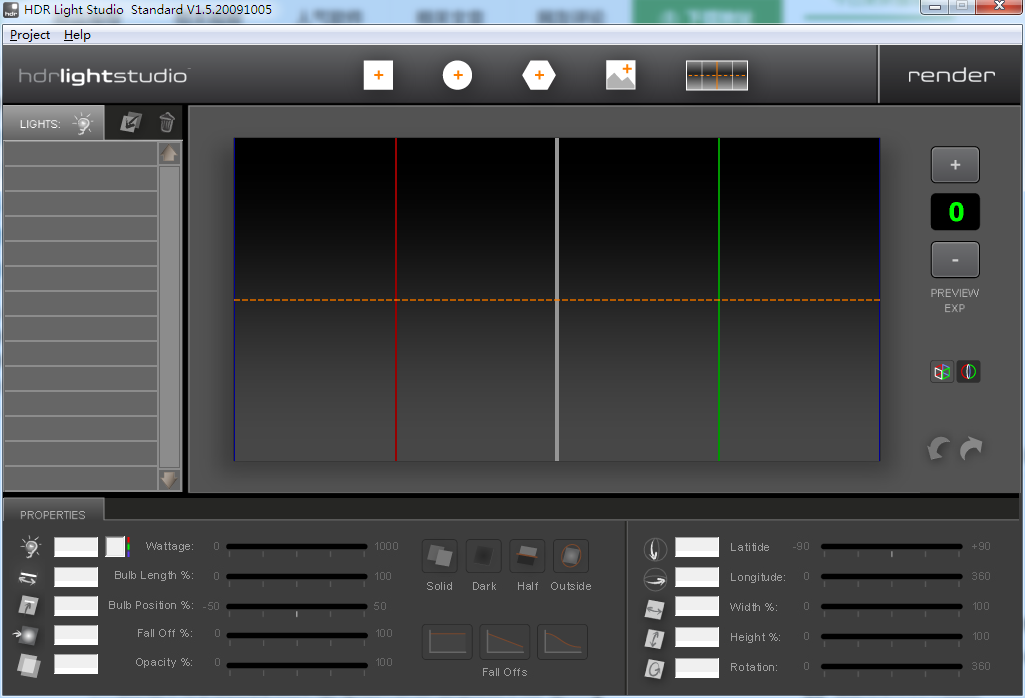Screen dimensions: 1025x698
Task: Click the Opacity value field
Action: point(76,664)
